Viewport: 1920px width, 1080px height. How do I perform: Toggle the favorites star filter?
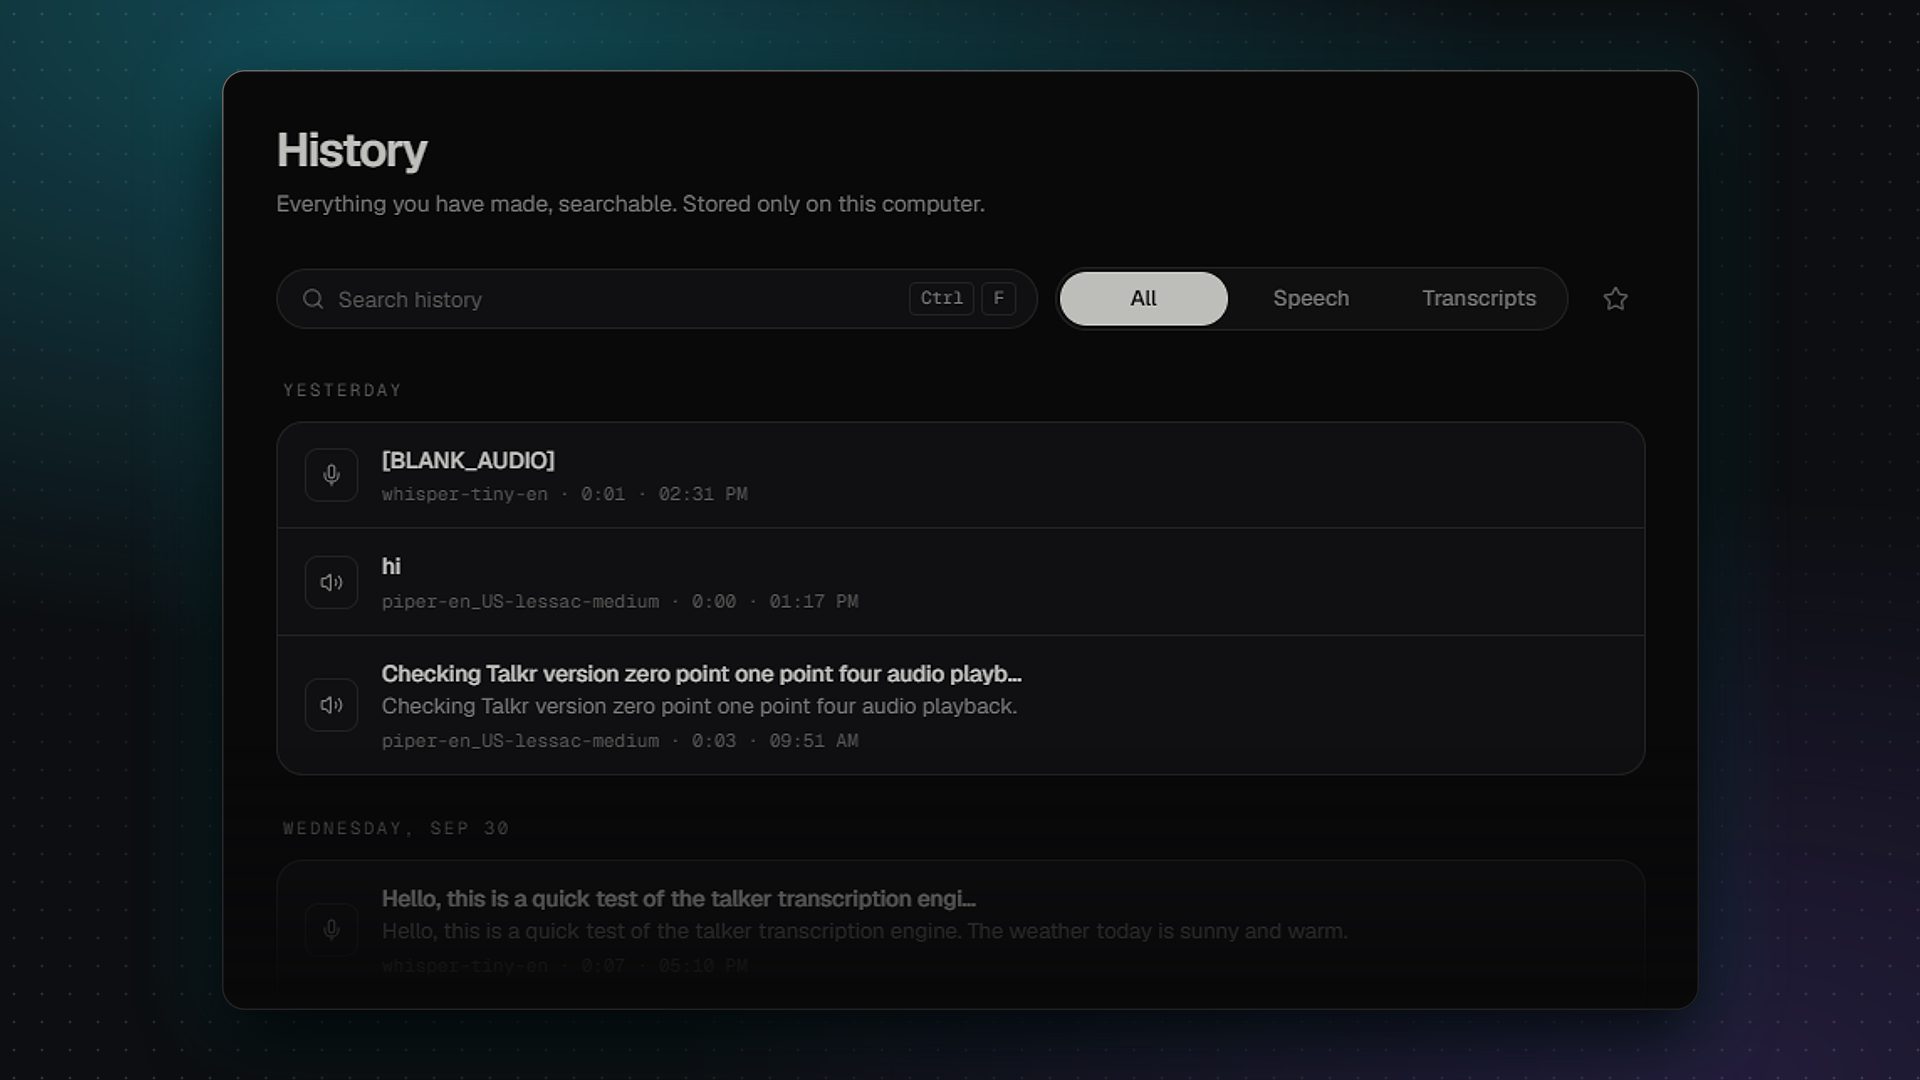[1615, 299]
